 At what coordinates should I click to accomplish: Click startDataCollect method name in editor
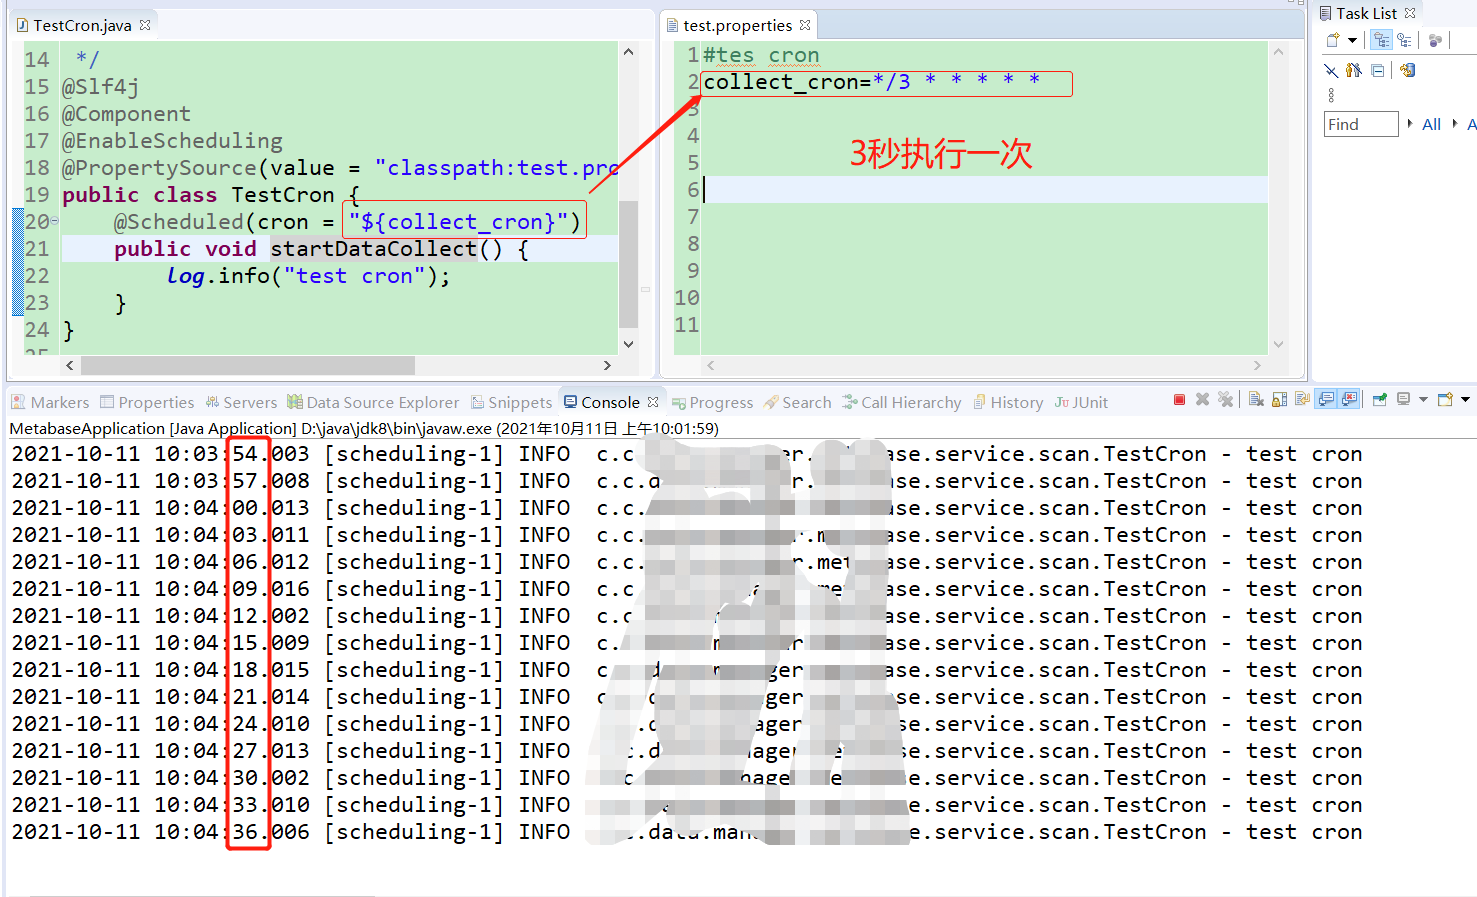[x=373, y=249]
